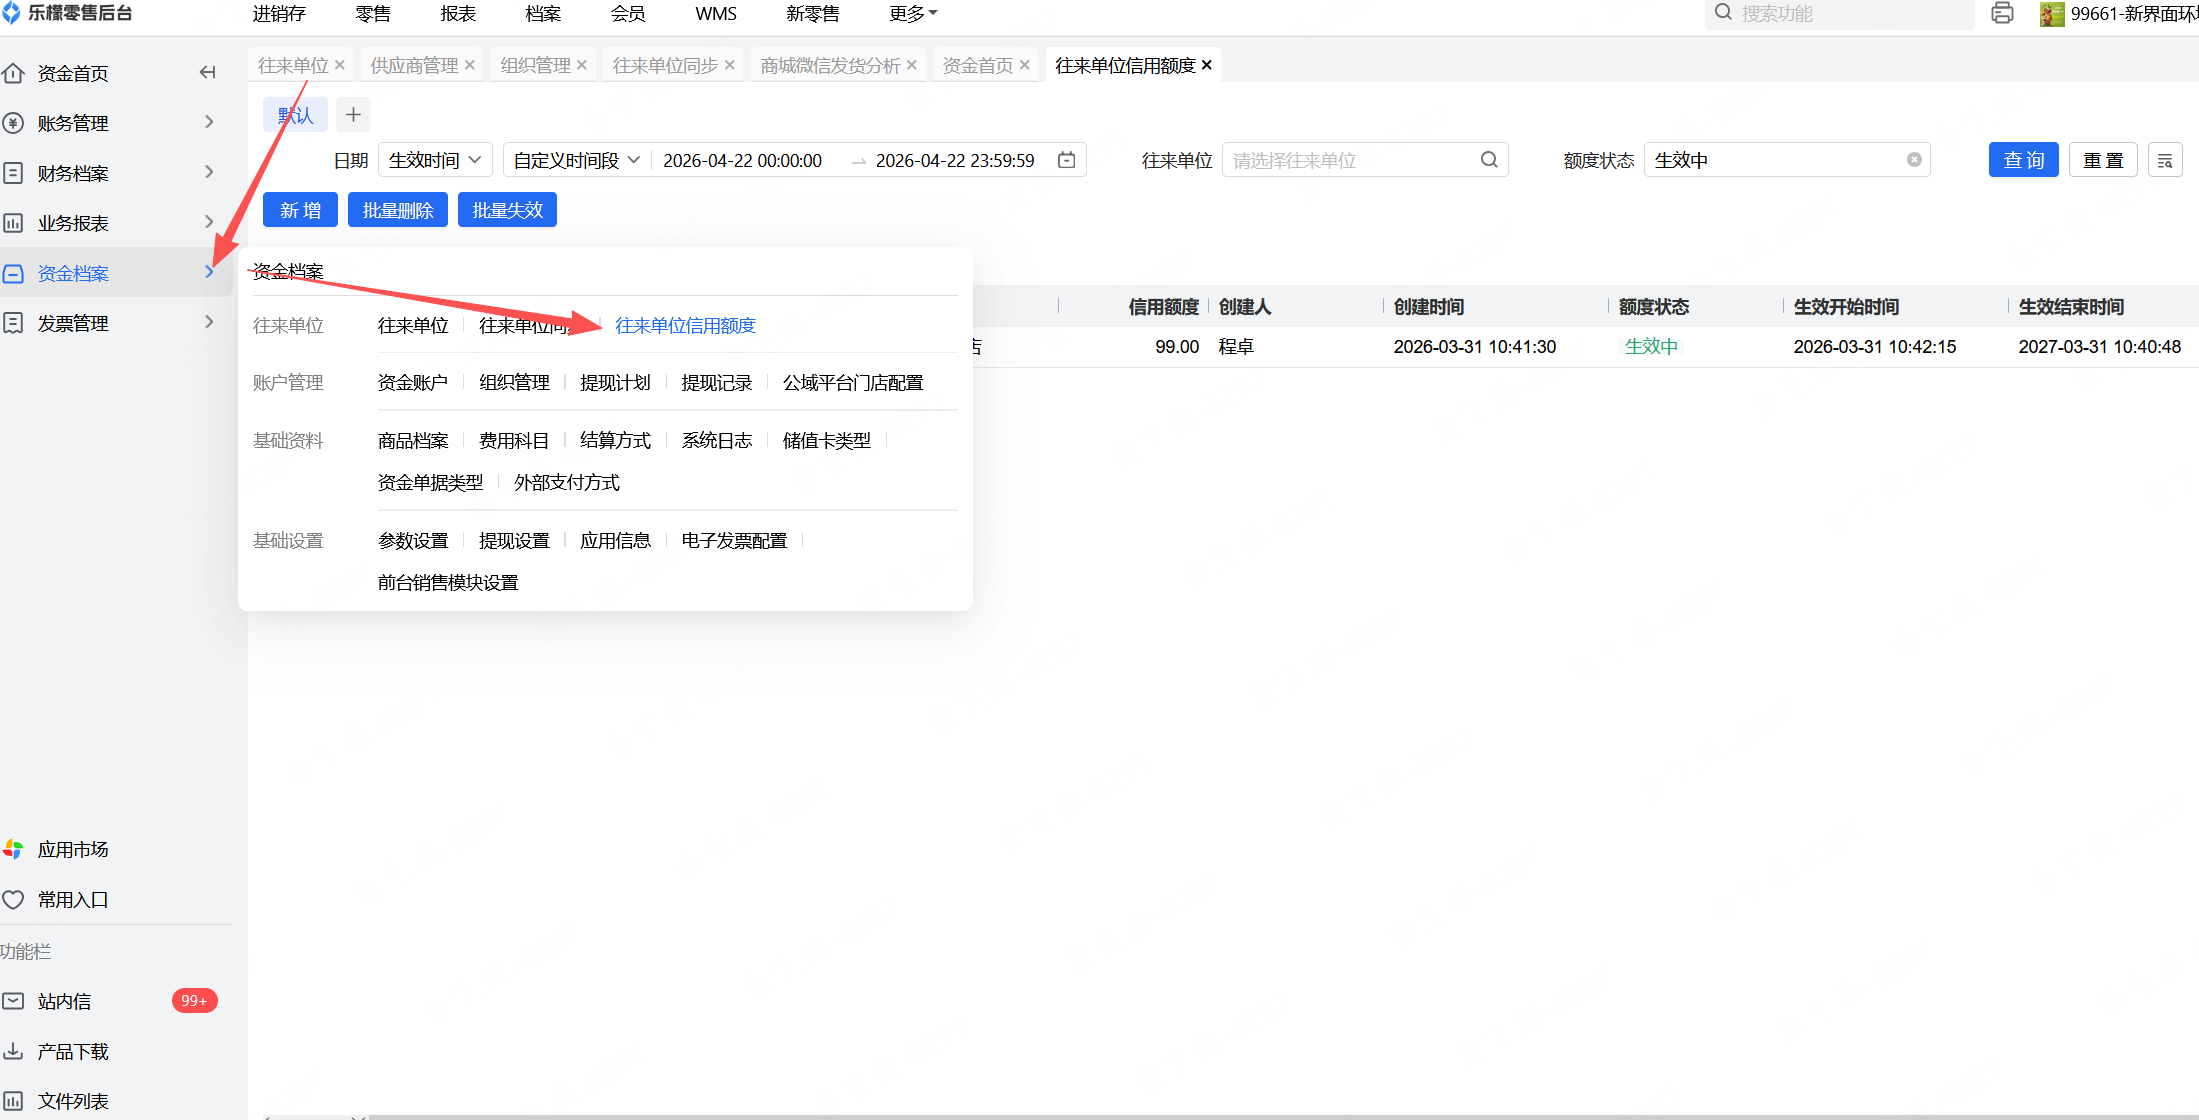The width and height of the screenshot is (2199, 1120).
Task: Open 产品下载 in sidebar
Action: (x=73, y=1051)
